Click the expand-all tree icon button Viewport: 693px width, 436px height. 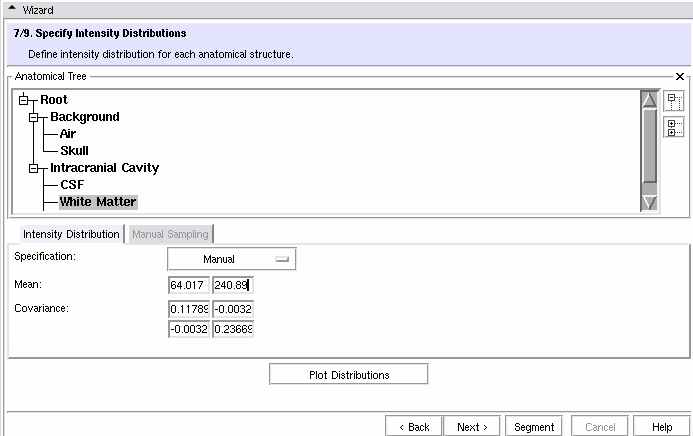[674, 128]
